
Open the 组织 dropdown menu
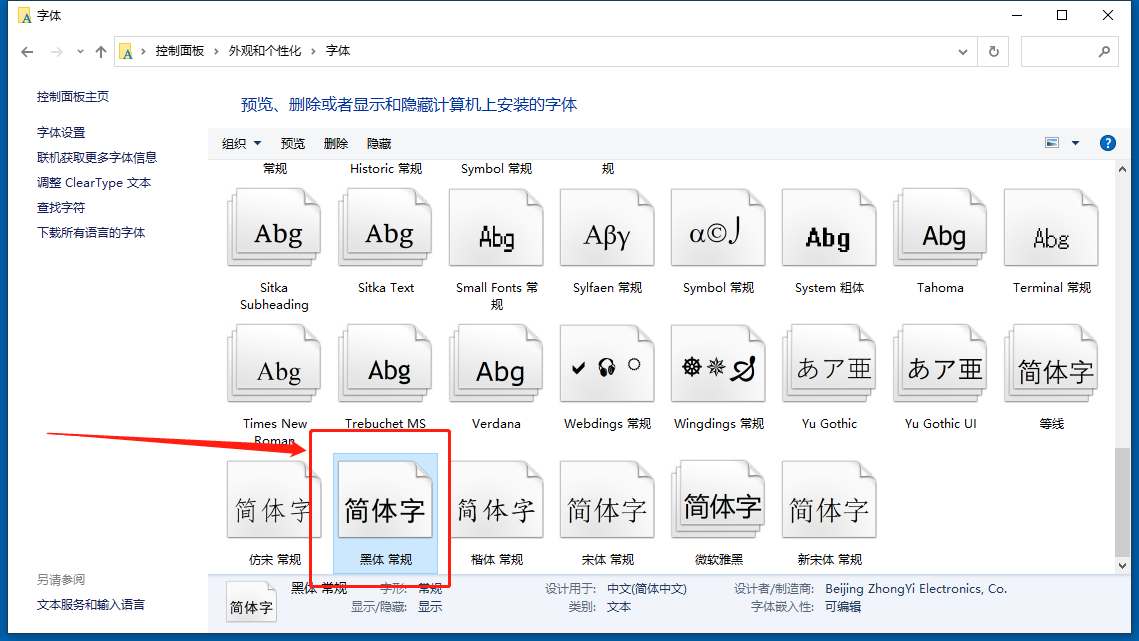pyautogui.click(x=240, y=143)
